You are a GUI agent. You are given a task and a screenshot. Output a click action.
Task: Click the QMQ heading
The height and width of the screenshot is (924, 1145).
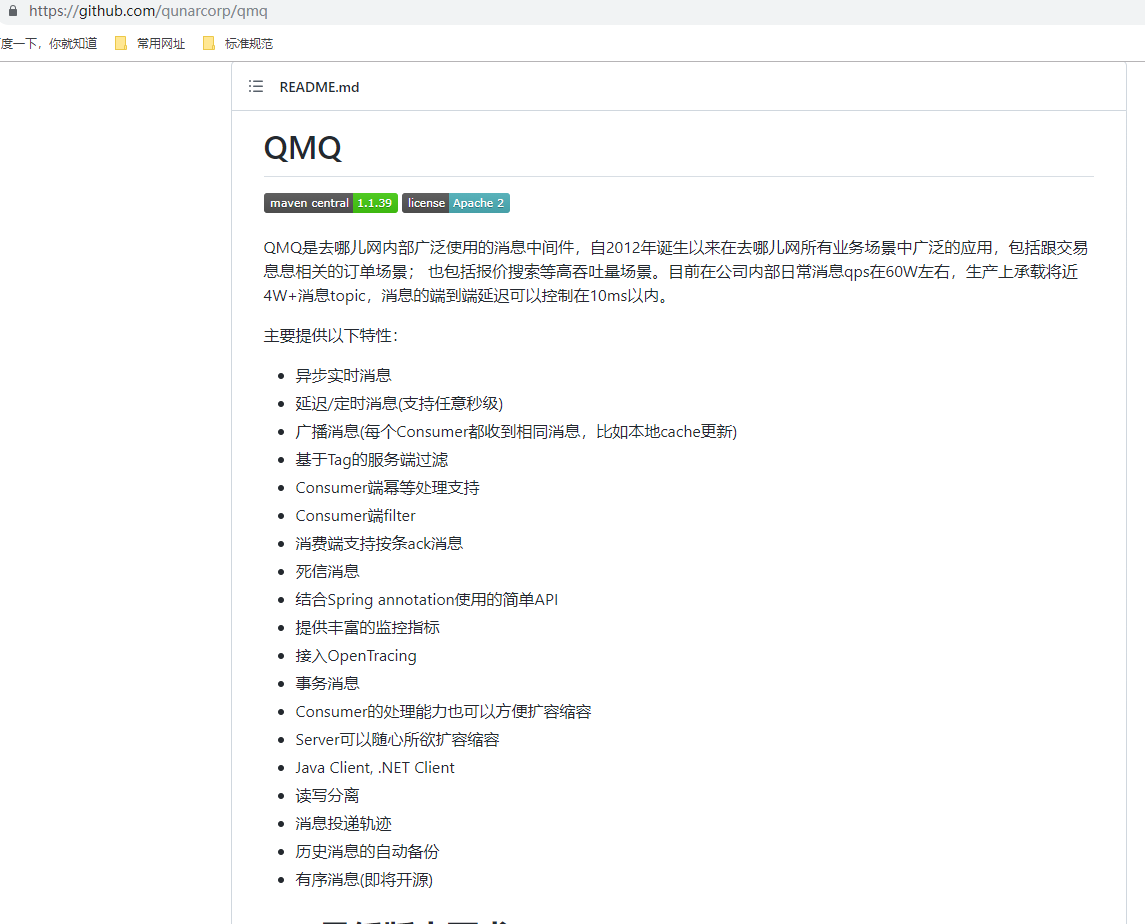[x=302, y=148]
